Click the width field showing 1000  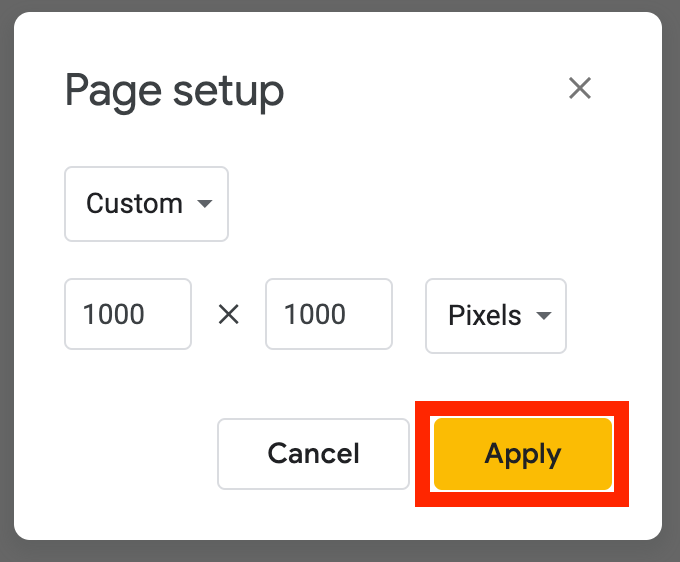click(x=127, y=315)
